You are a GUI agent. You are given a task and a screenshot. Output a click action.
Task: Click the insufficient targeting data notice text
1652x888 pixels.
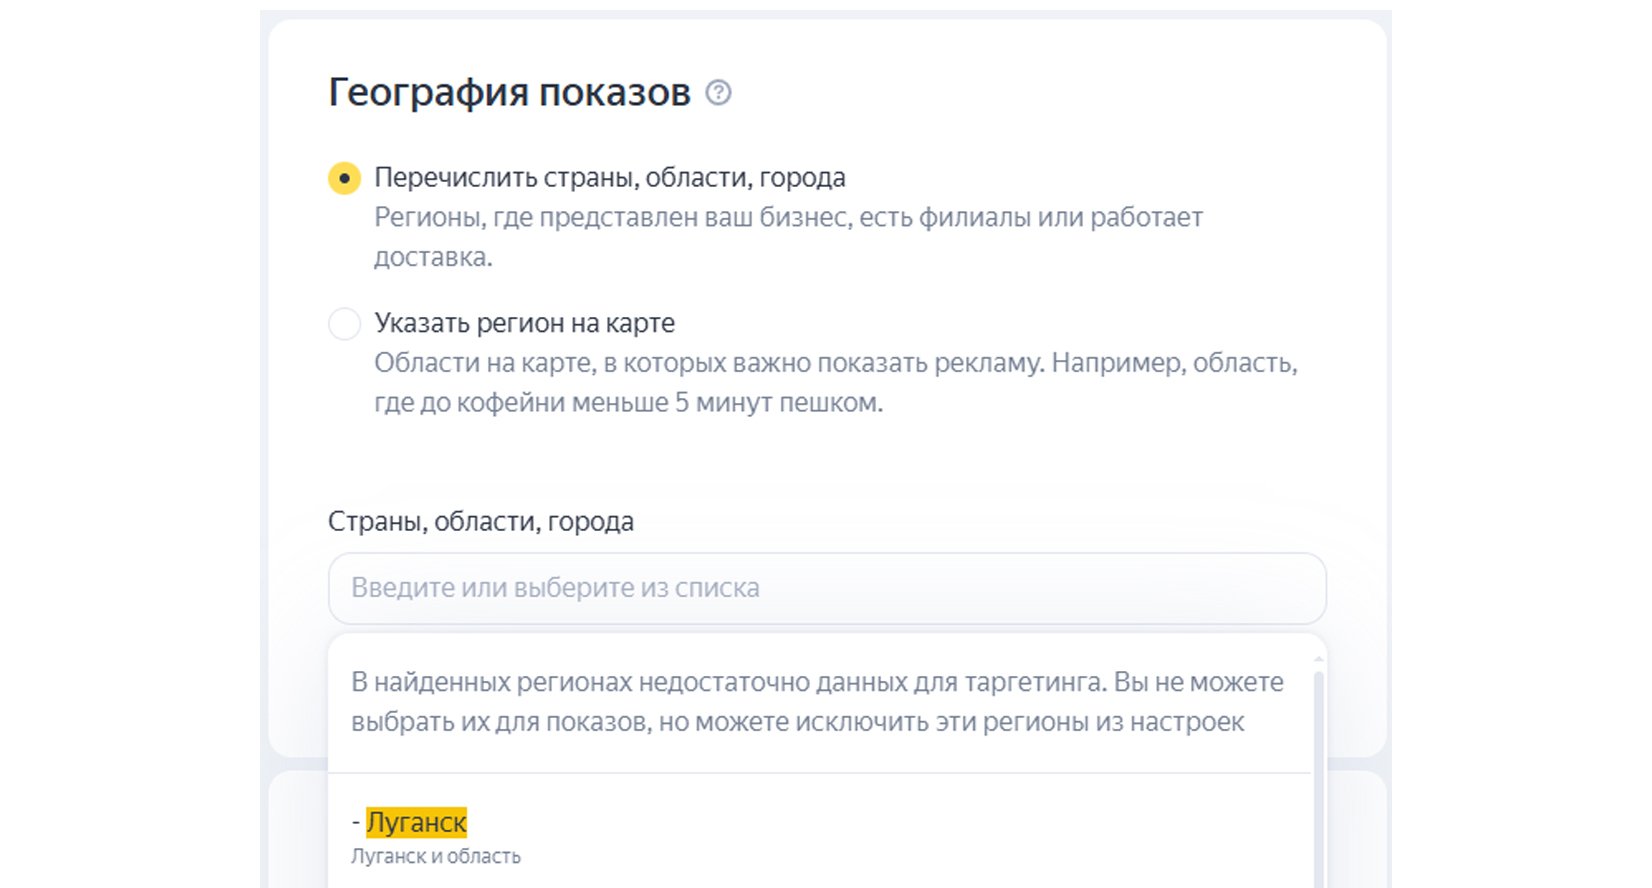tap(816, 683)
